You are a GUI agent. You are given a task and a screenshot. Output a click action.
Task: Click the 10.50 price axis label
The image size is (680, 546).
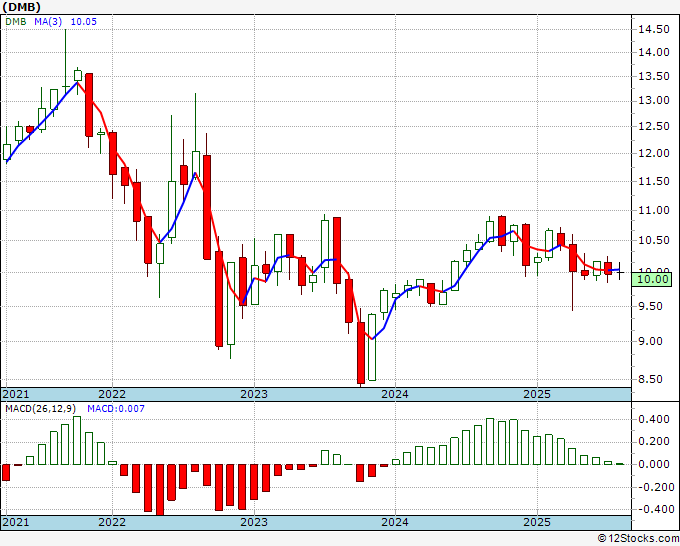pyautogui.click(x=654, y=240)
